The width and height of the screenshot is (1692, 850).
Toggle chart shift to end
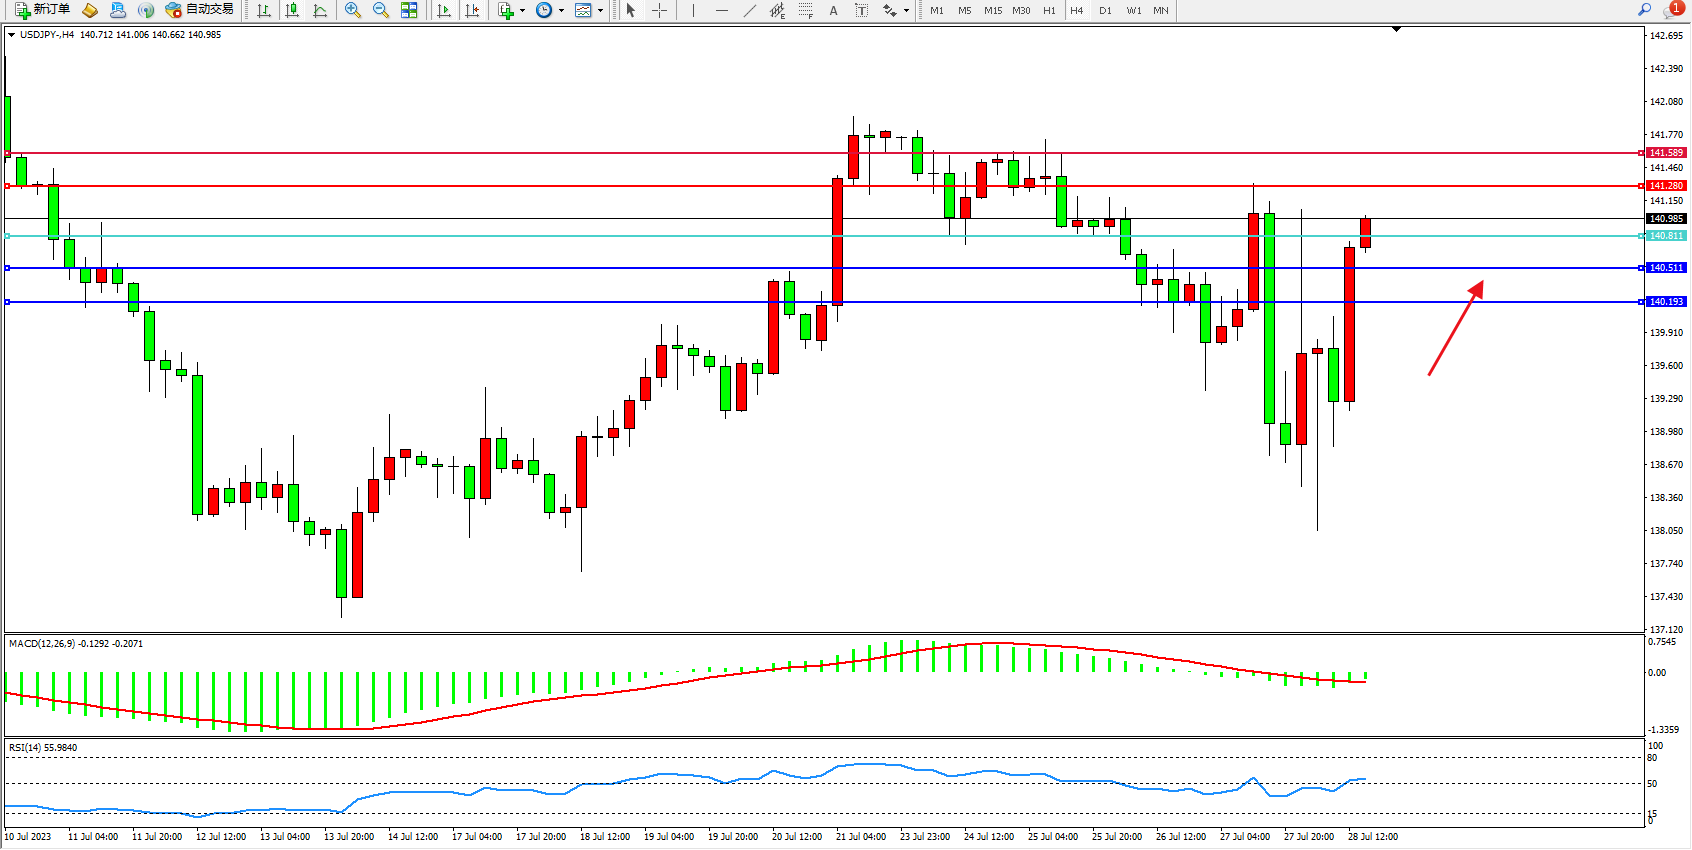pyautogui.click(x=472, y=10)
